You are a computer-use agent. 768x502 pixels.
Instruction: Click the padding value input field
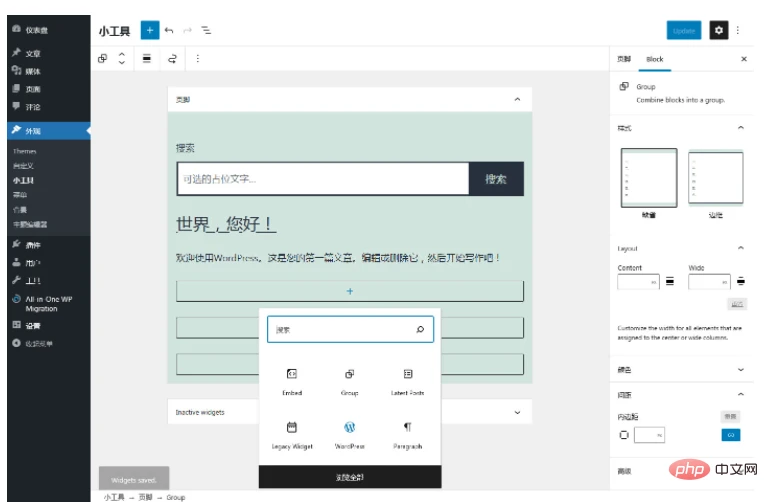[x=649, y=435]
